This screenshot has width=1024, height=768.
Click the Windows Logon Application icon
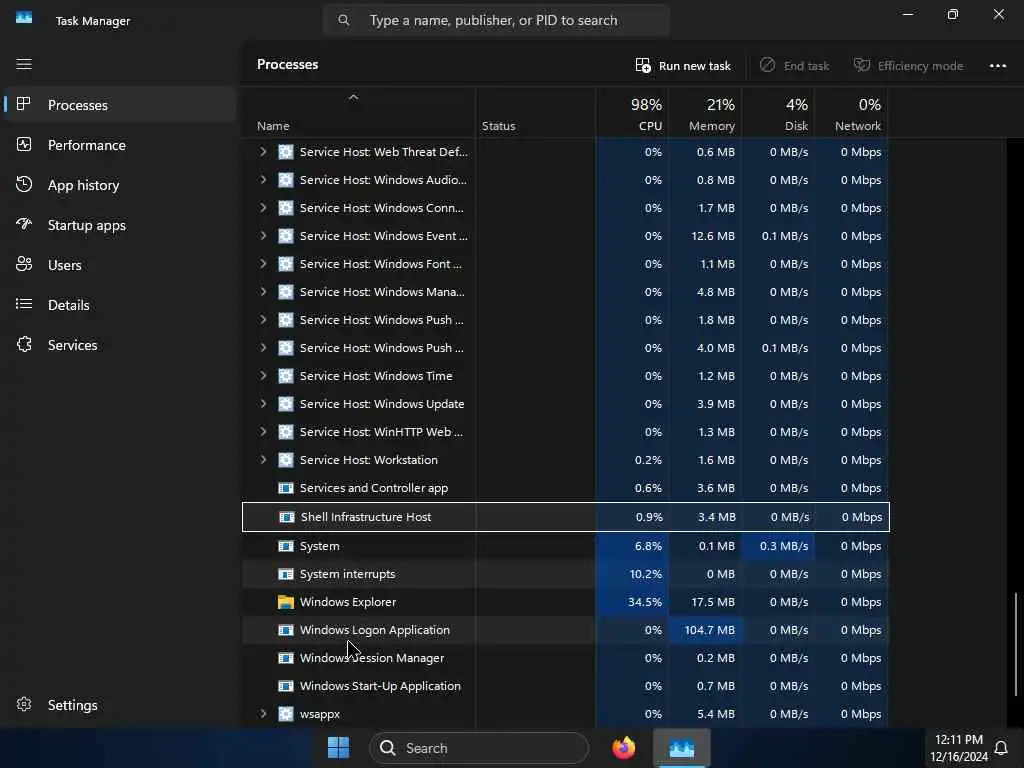pos(285,630)
